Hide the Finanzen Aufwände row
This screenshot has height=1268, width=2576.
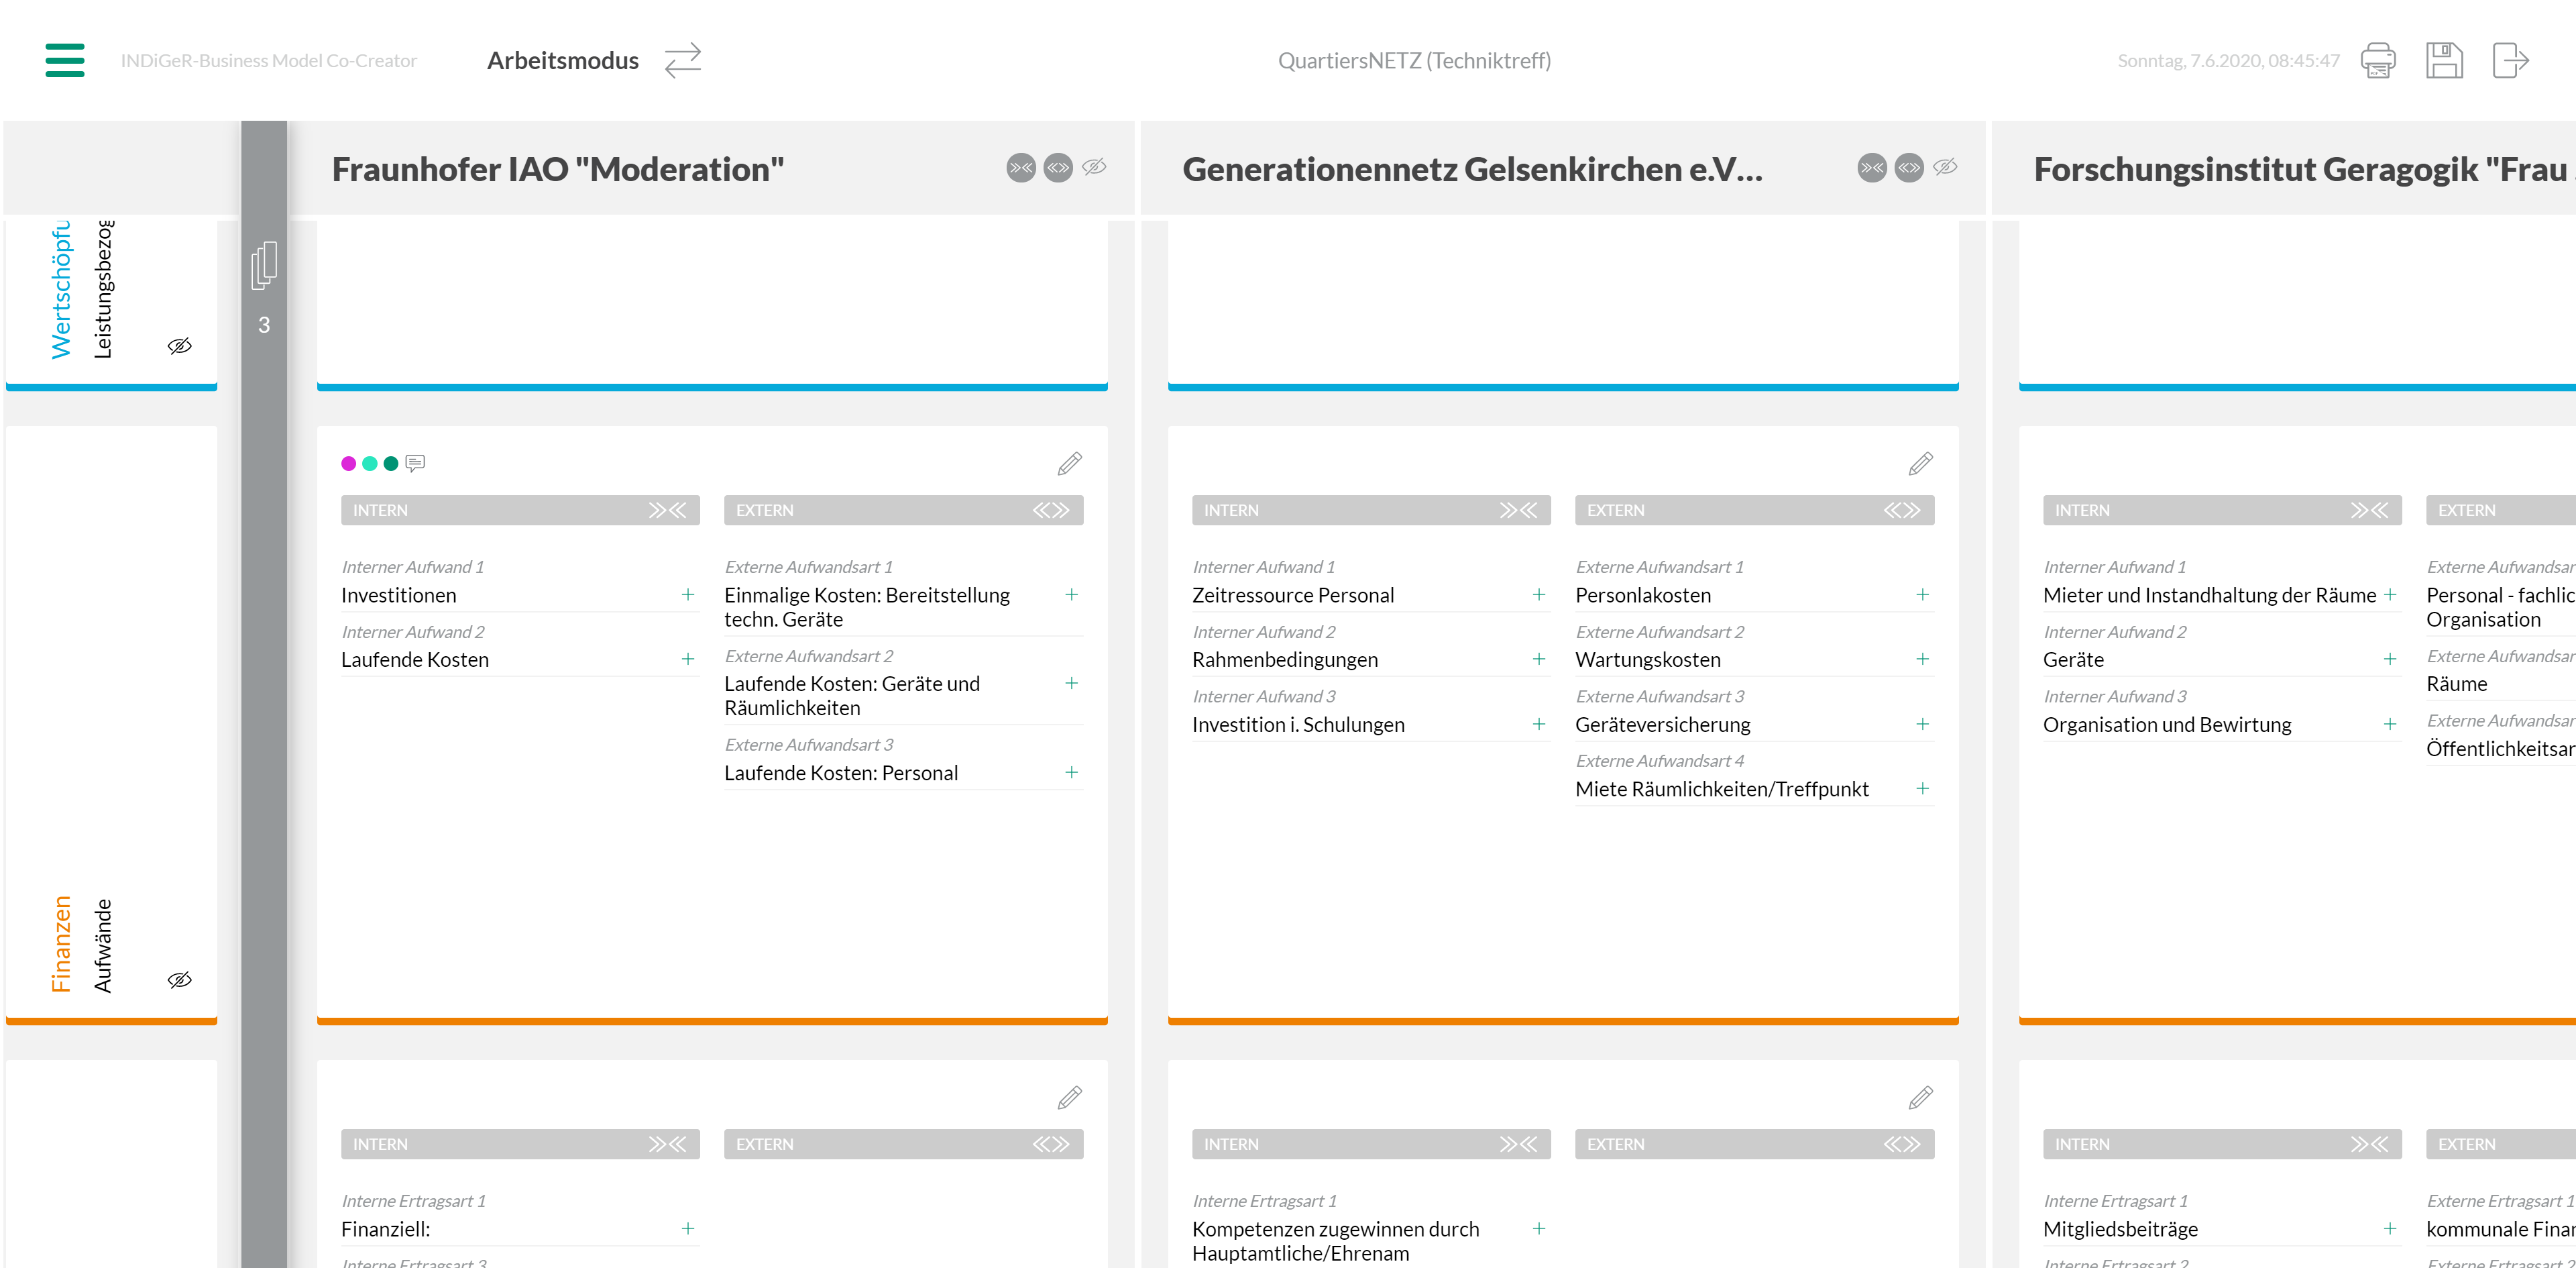179,980
